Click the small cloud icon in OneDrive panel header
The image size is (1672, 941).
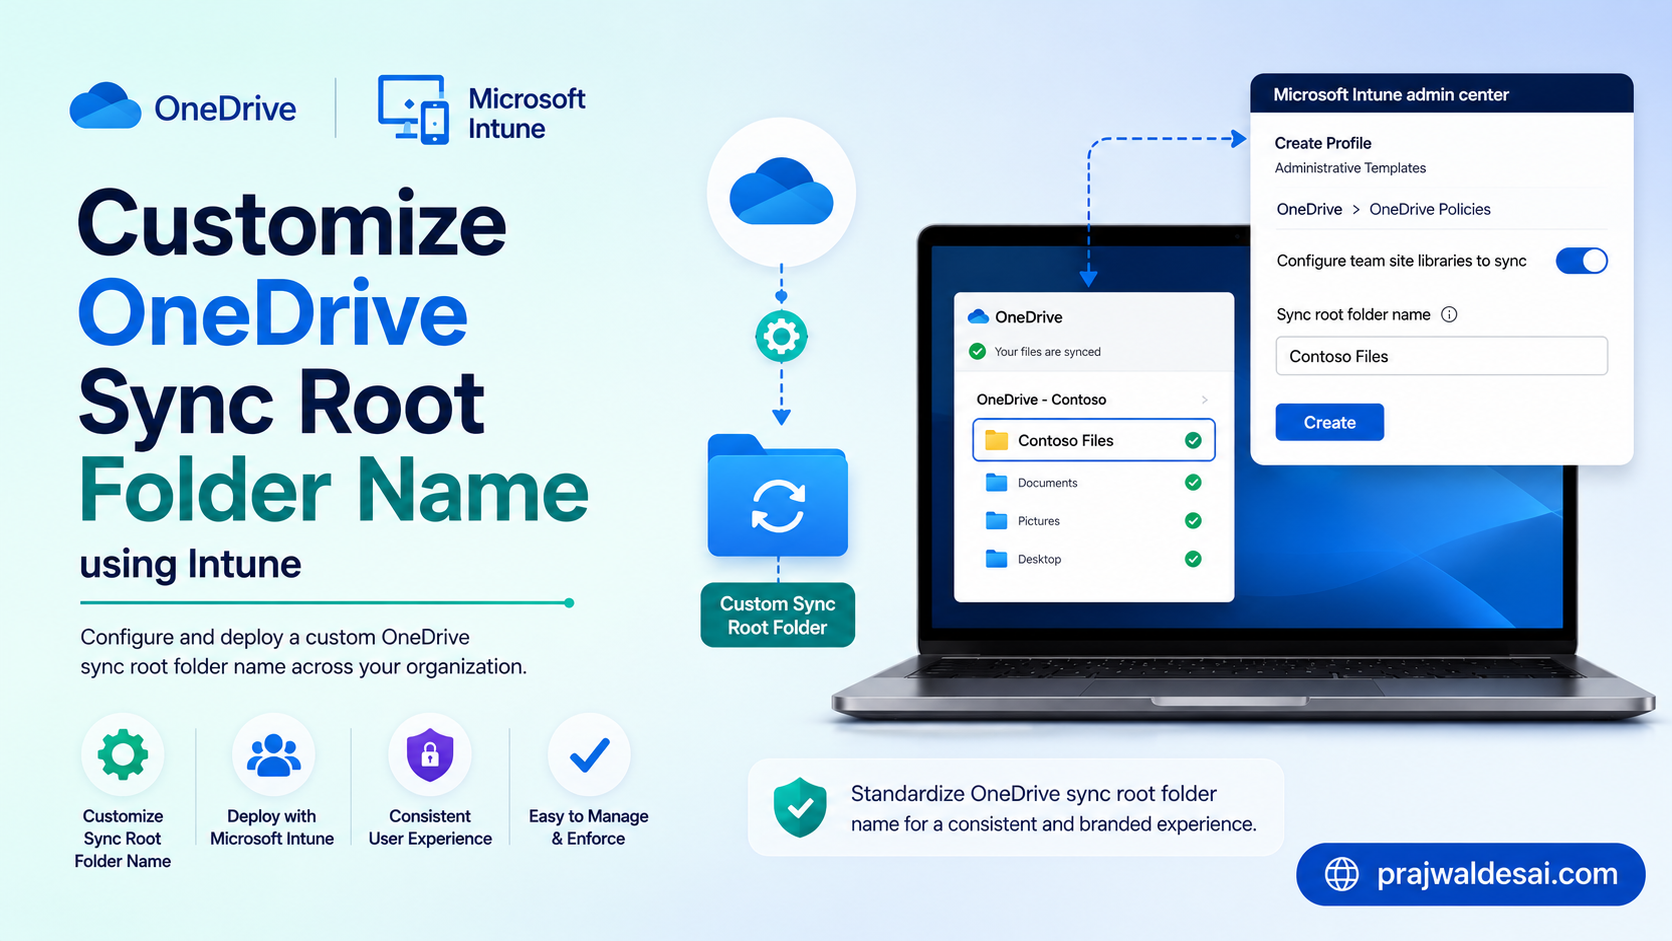[978, 317]
